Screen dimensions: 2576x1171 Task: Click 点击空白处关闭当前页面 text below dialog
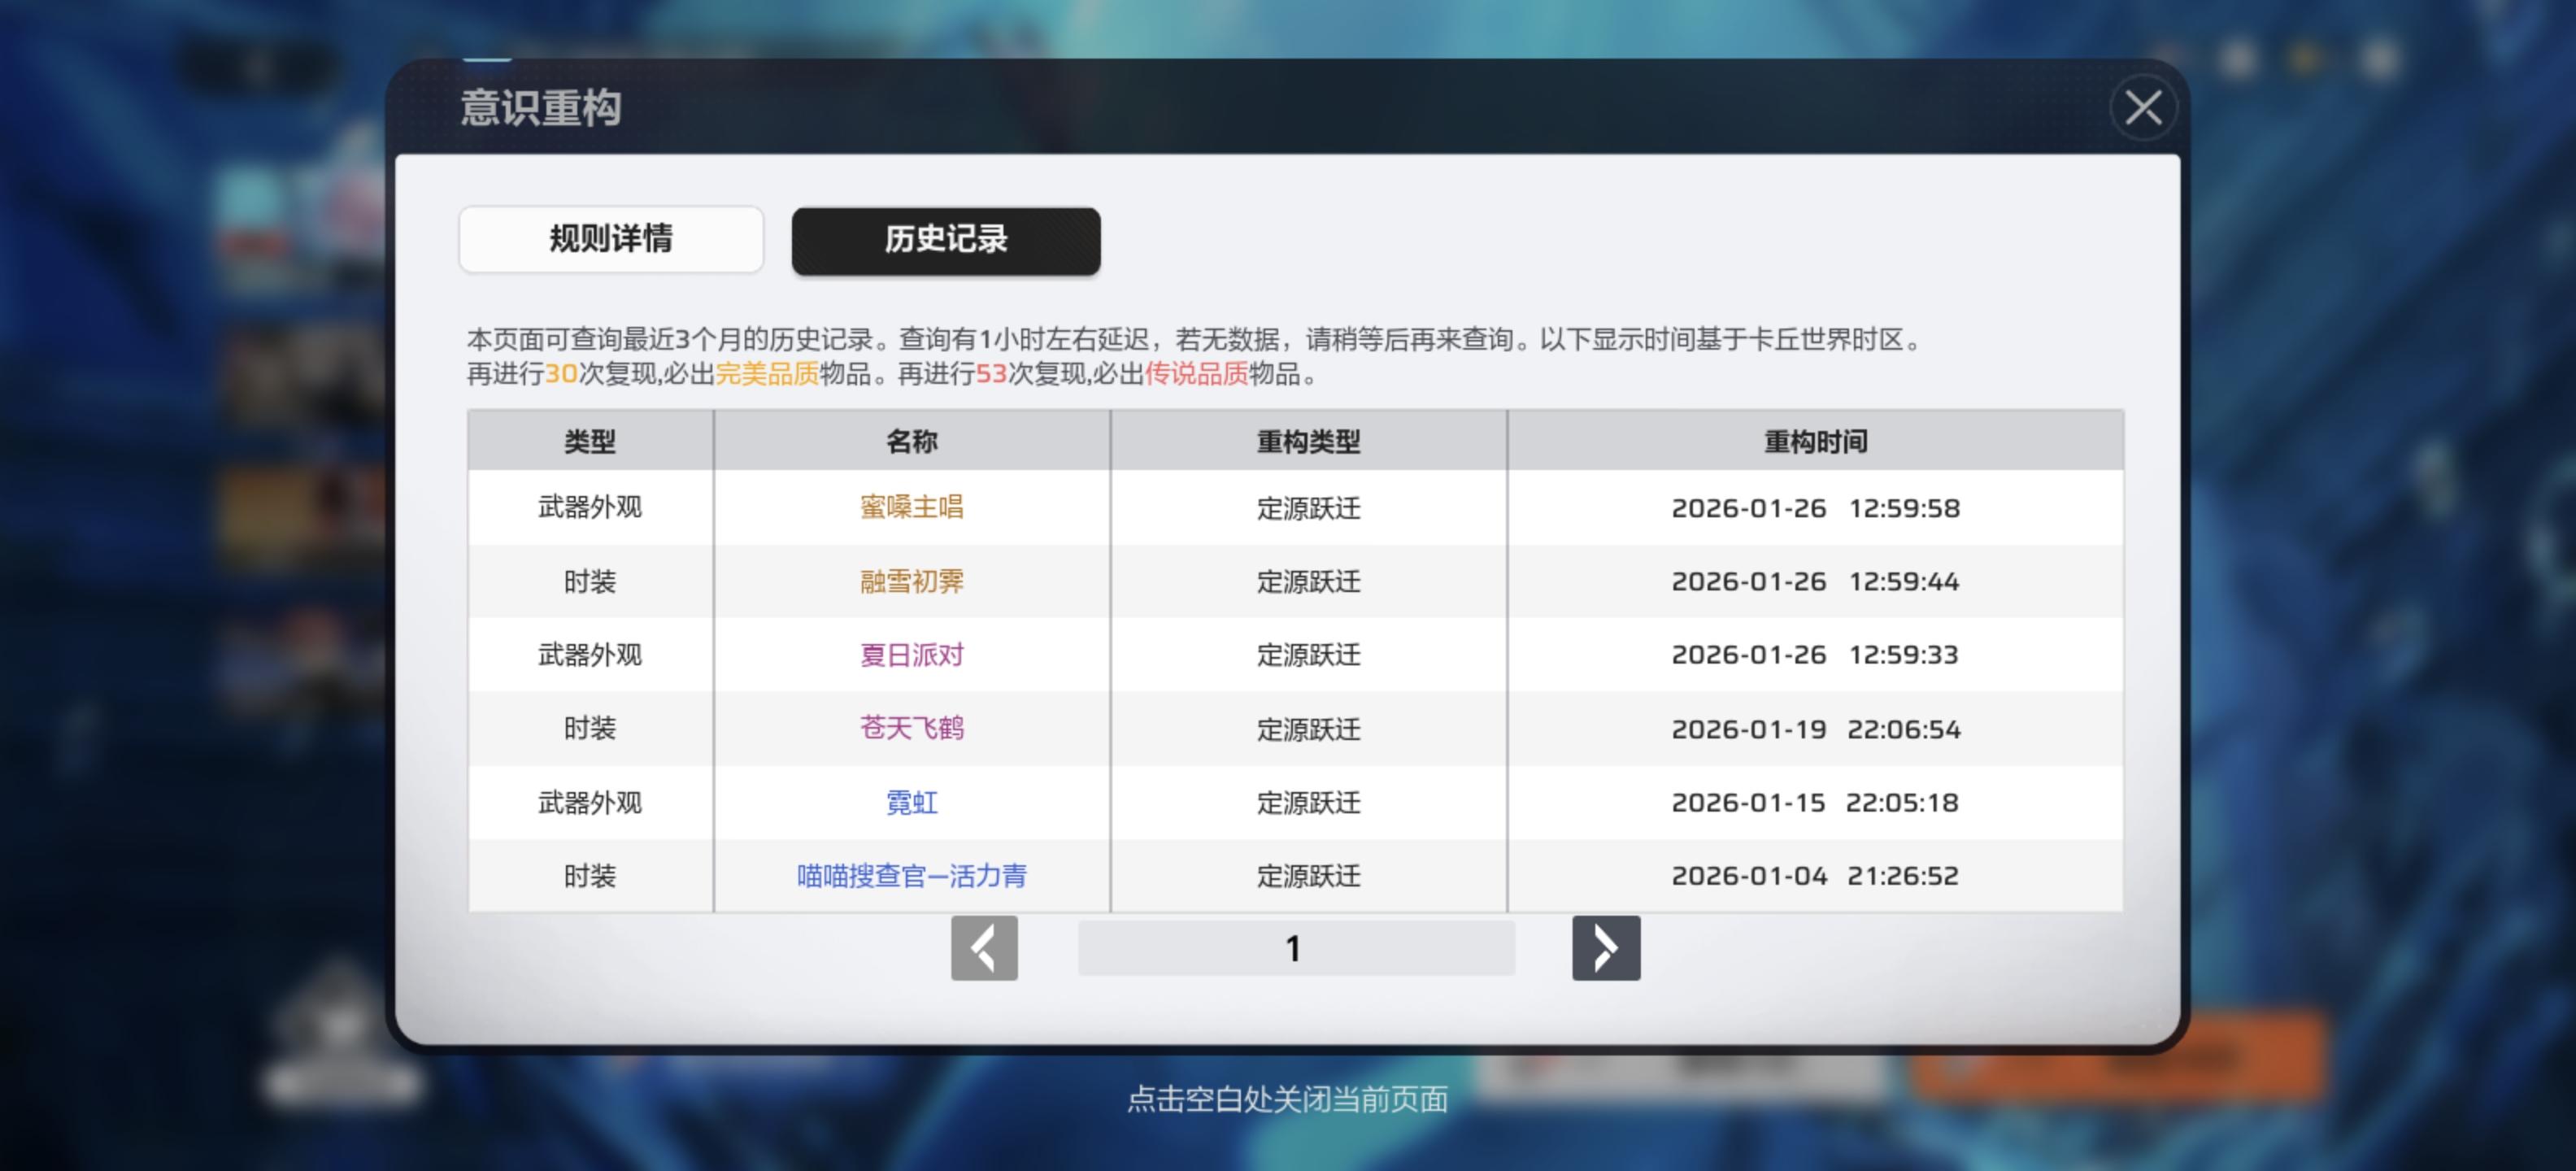coord(1287,1099)
